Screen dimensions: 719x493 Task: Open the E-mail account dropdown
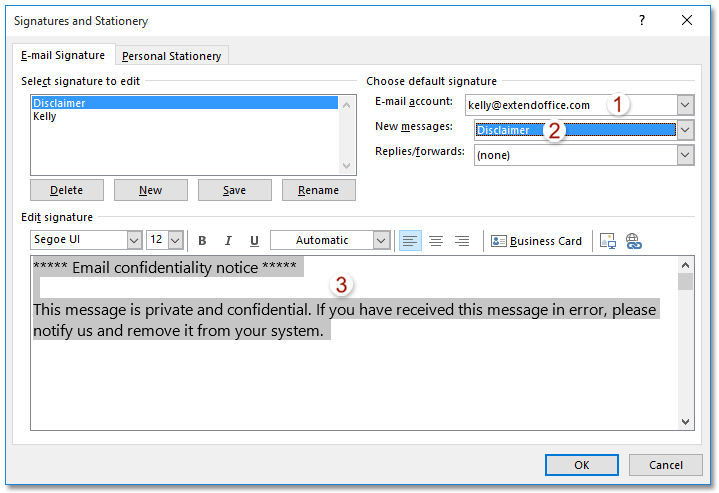(x=685, y=104)
